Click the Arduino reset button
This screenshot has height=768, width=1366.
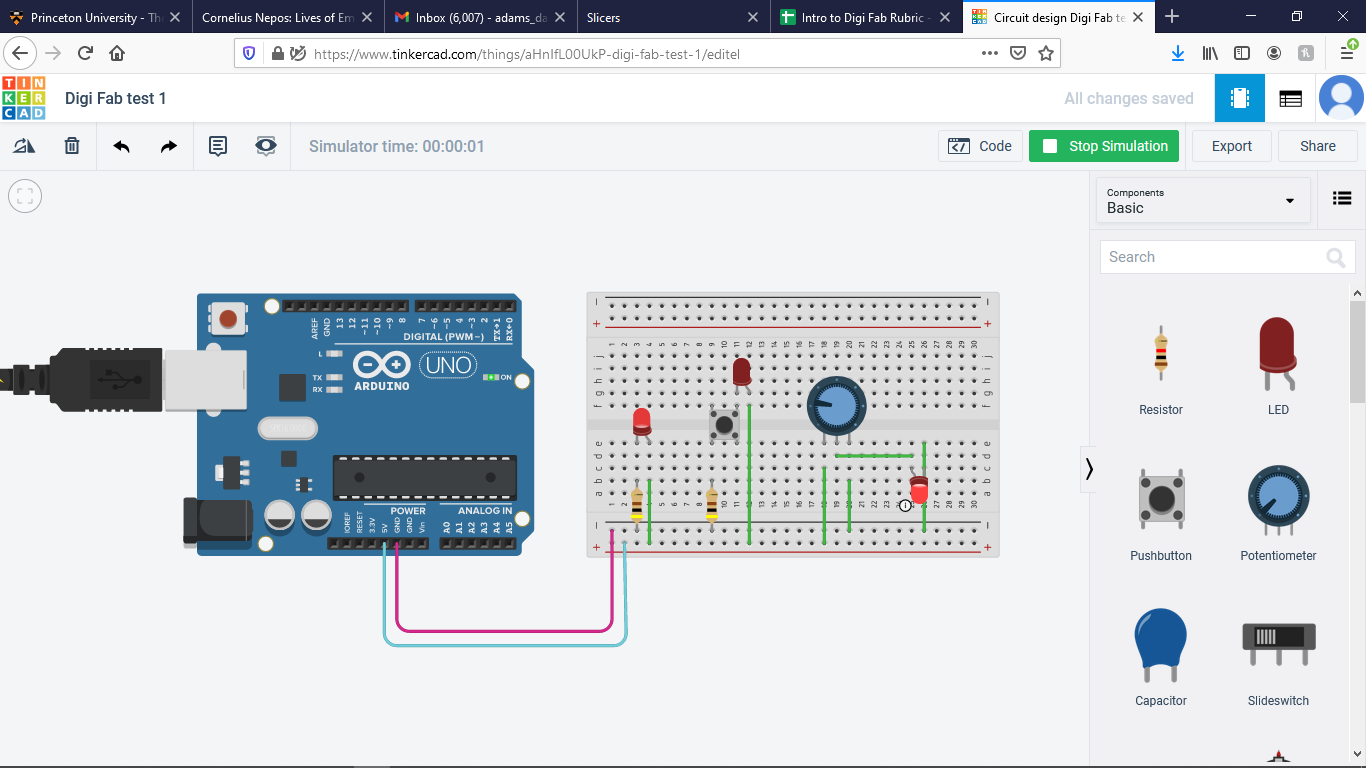tap(228, 319)
